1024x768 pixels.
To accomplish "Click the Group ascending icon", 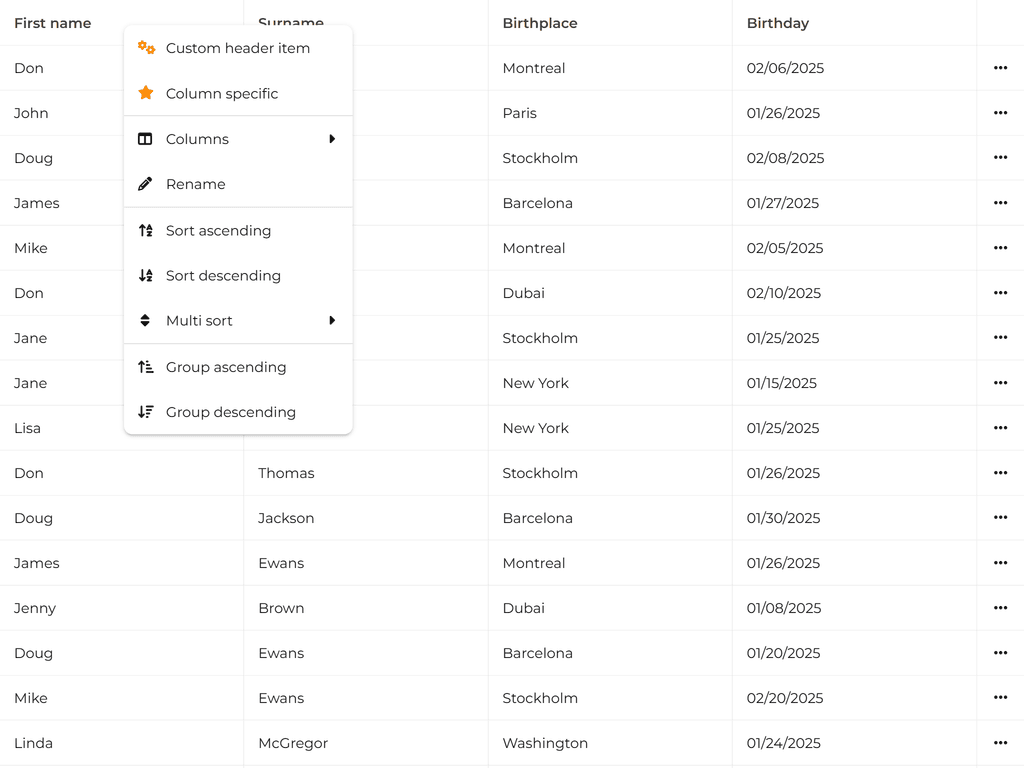I will pos(146,367).
